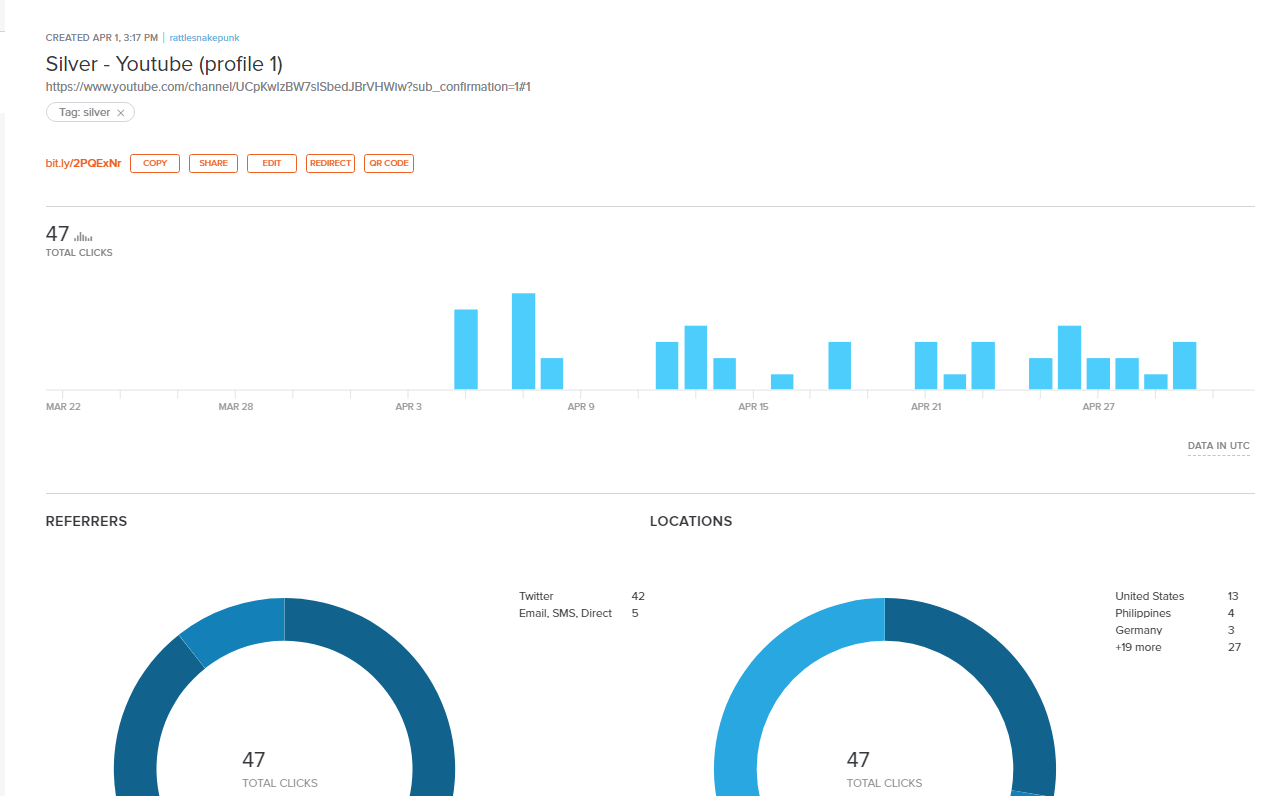Select the April 8 bar in click chart
Image resolution: width=1272 pixels, height=796 pixels.
point(552,373)
